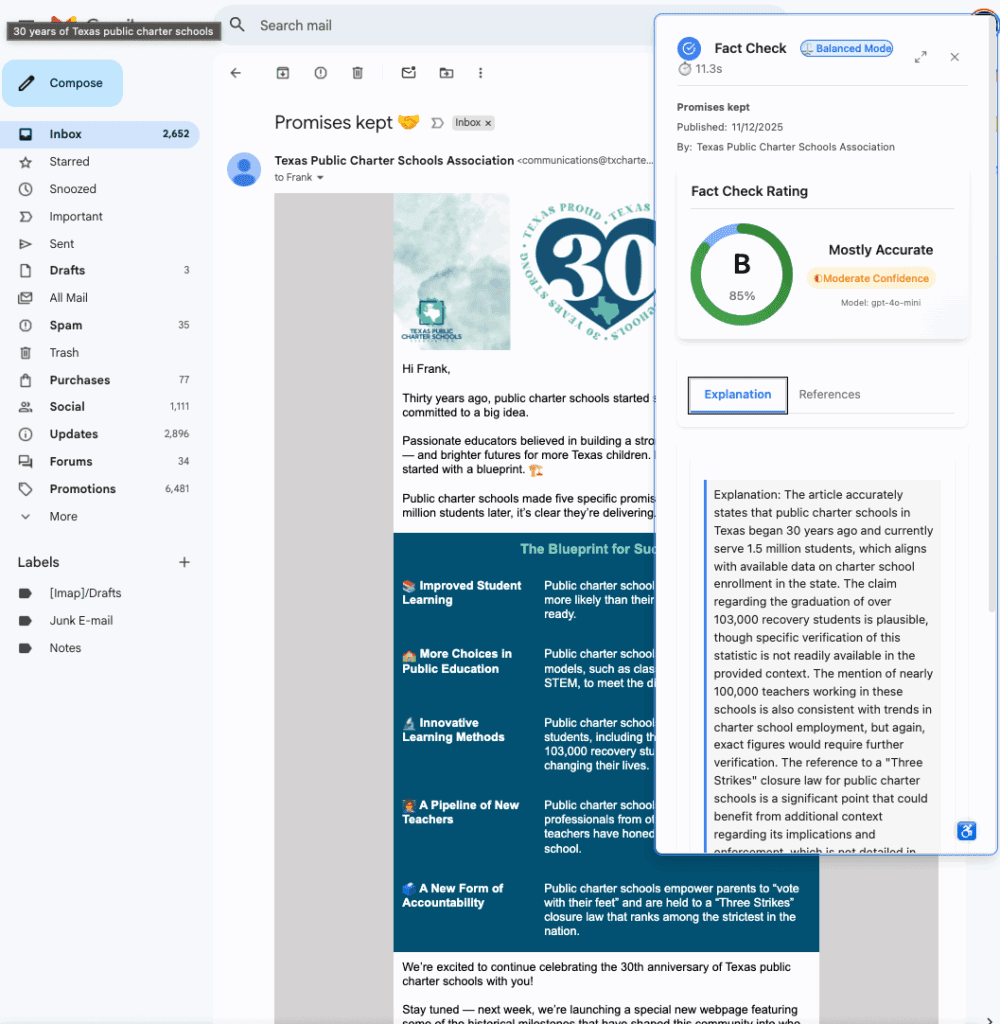This screenshot has width=1000, height=1024.
Task: Expand the Fact Check panel to fullscreen
Action: tap(920, 57)
